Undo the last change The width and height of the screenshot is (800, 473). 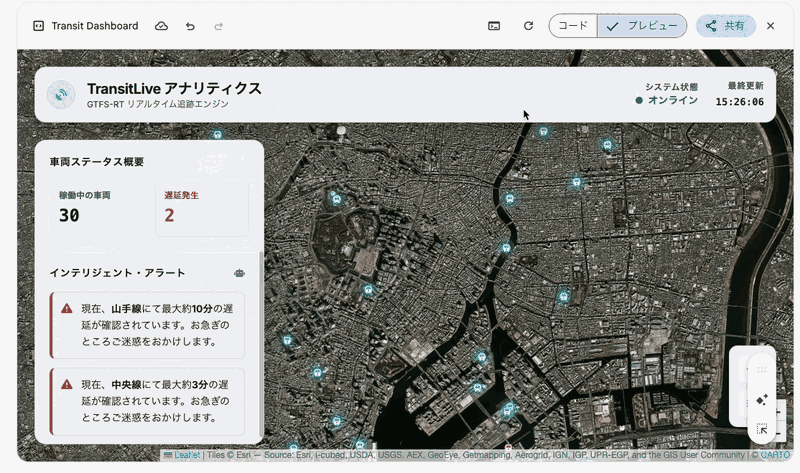click(190, 26)
